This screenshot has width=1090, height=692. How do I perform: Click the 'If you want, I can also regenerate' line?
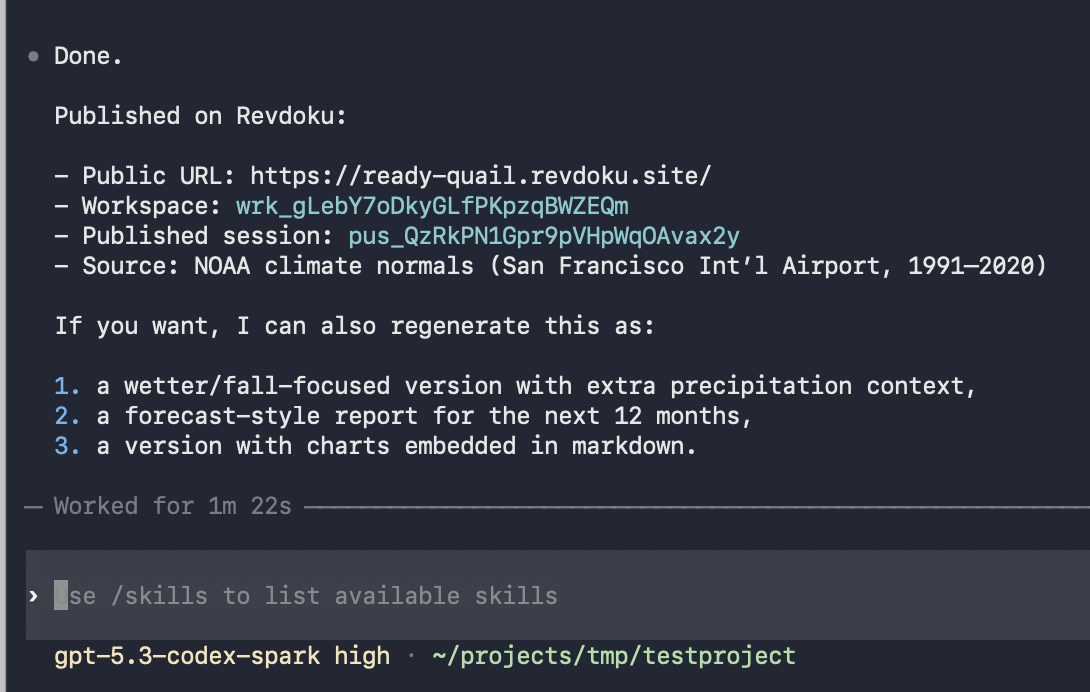tap(355, 326)
